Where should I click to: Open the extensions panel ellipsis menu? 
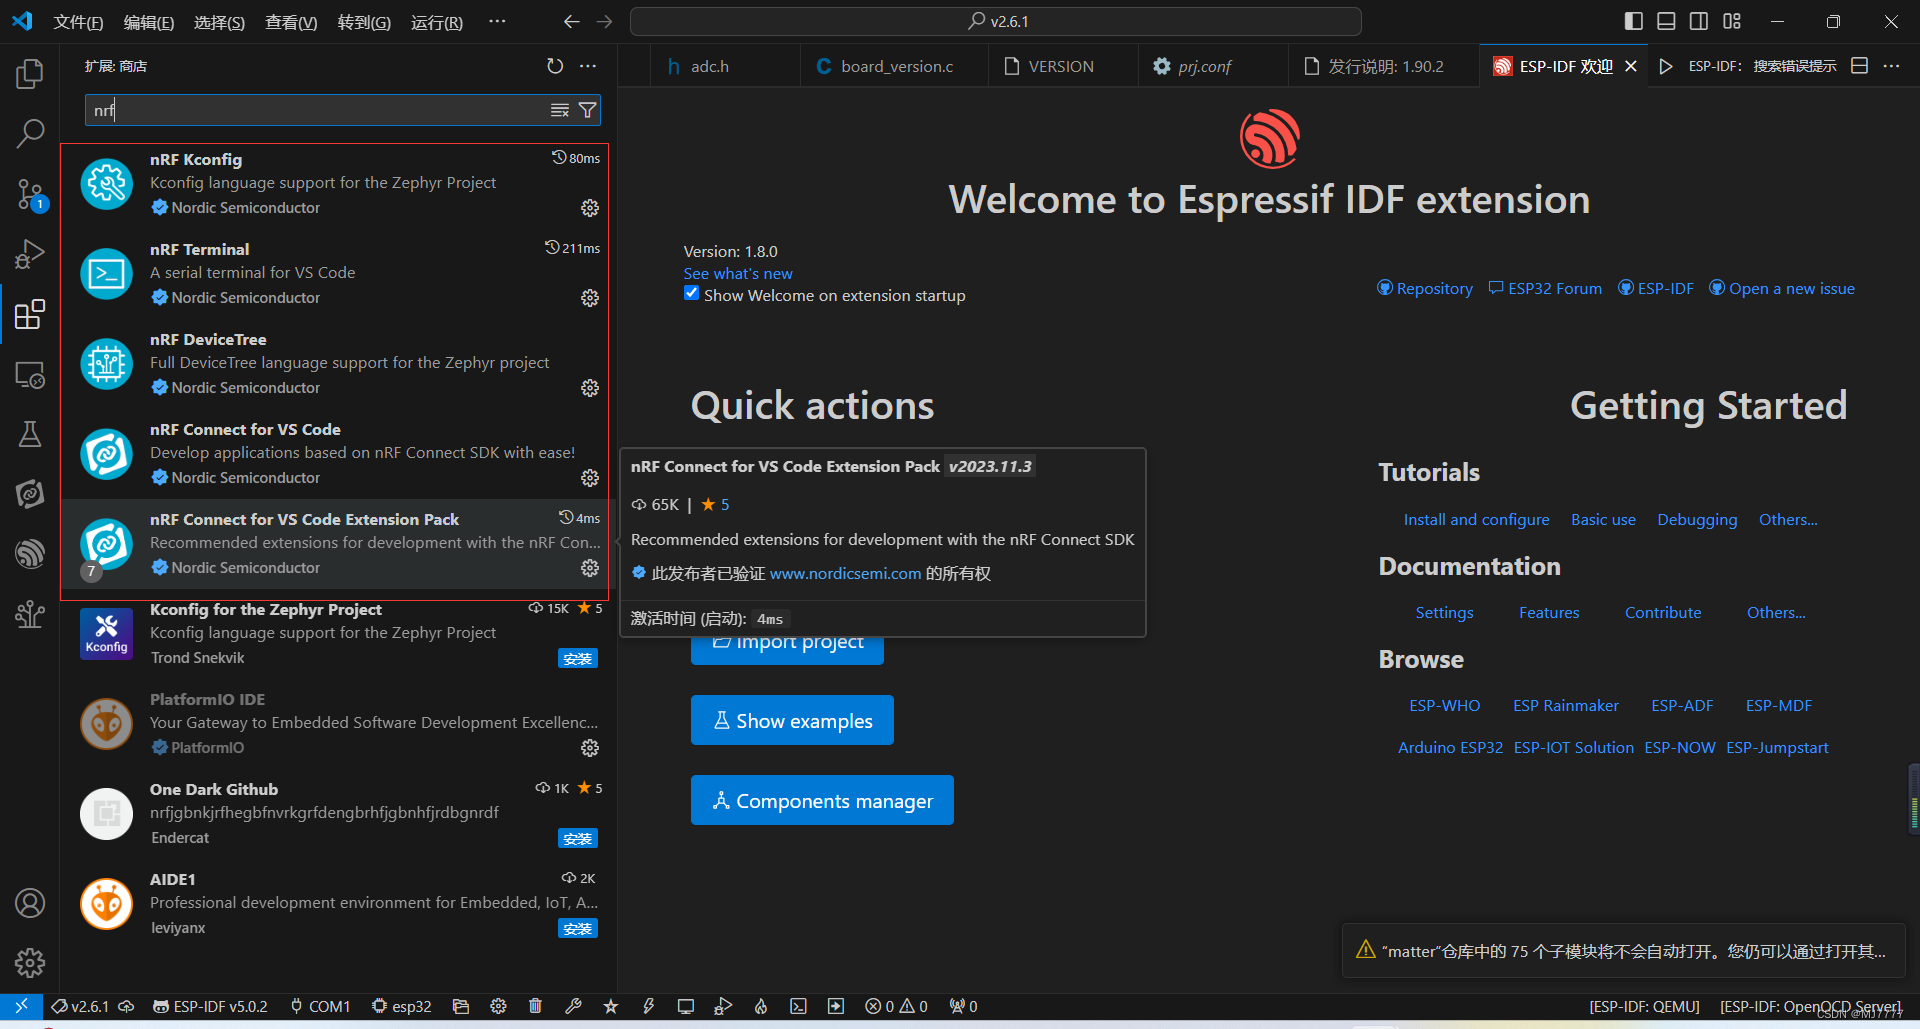click(588, 65)
